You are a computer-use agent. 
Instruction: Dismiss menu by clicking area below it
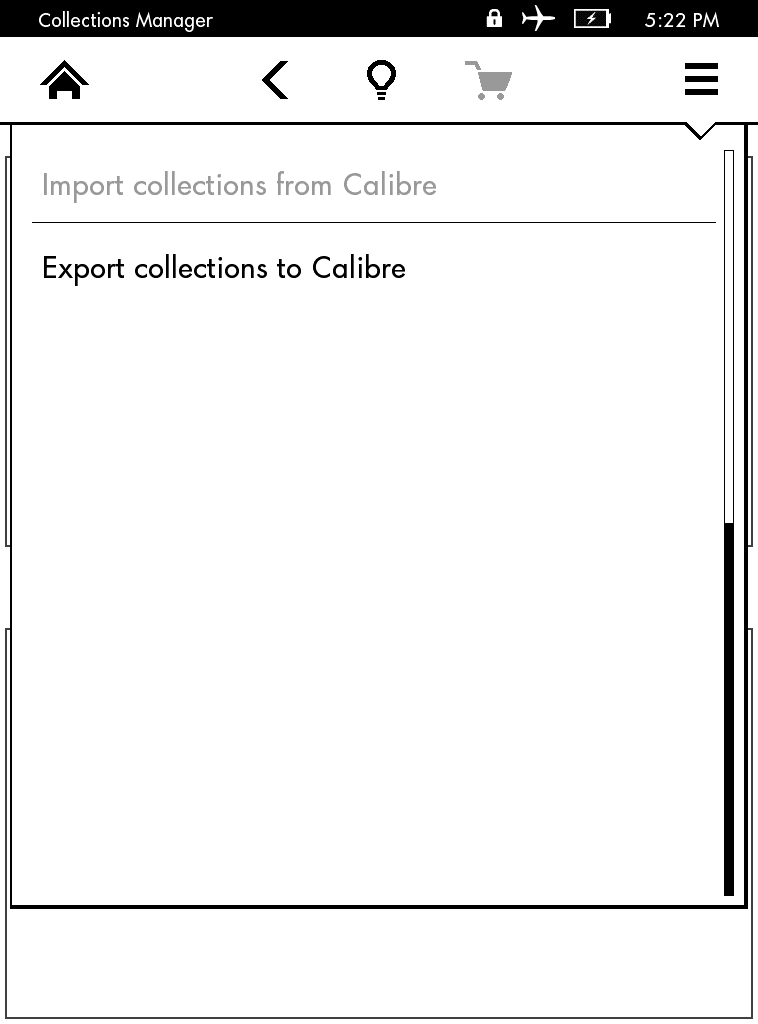379,963
